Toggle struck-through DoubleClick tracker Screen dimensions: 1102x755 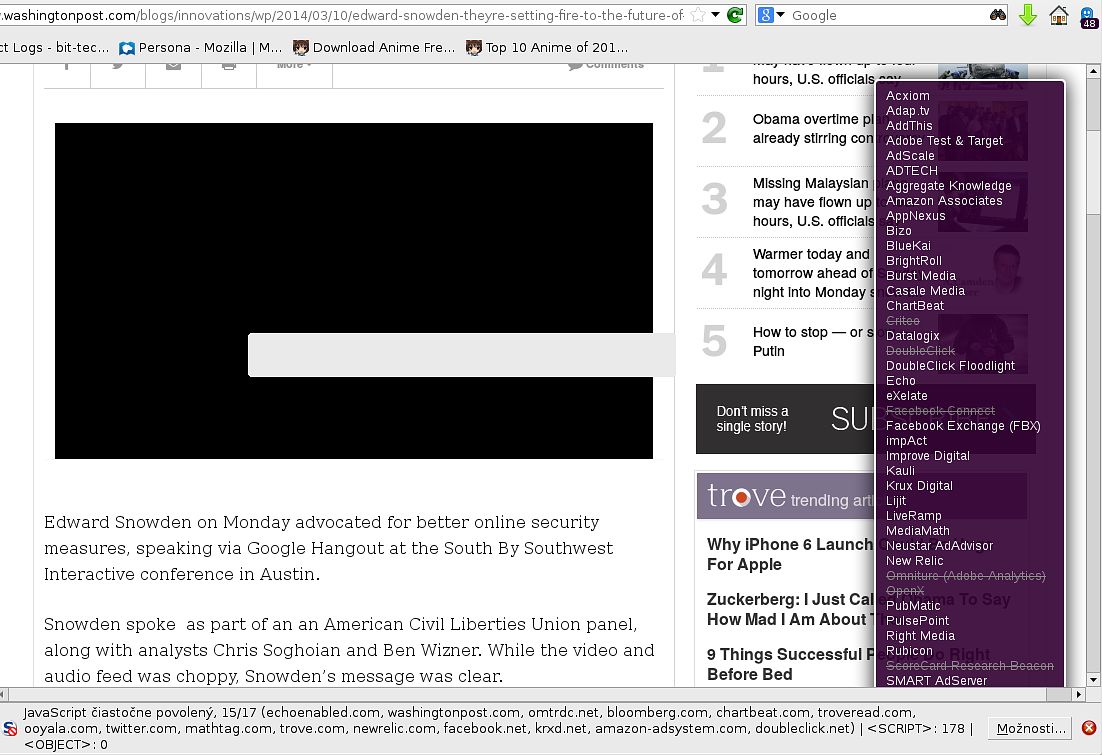pos(920,351)
